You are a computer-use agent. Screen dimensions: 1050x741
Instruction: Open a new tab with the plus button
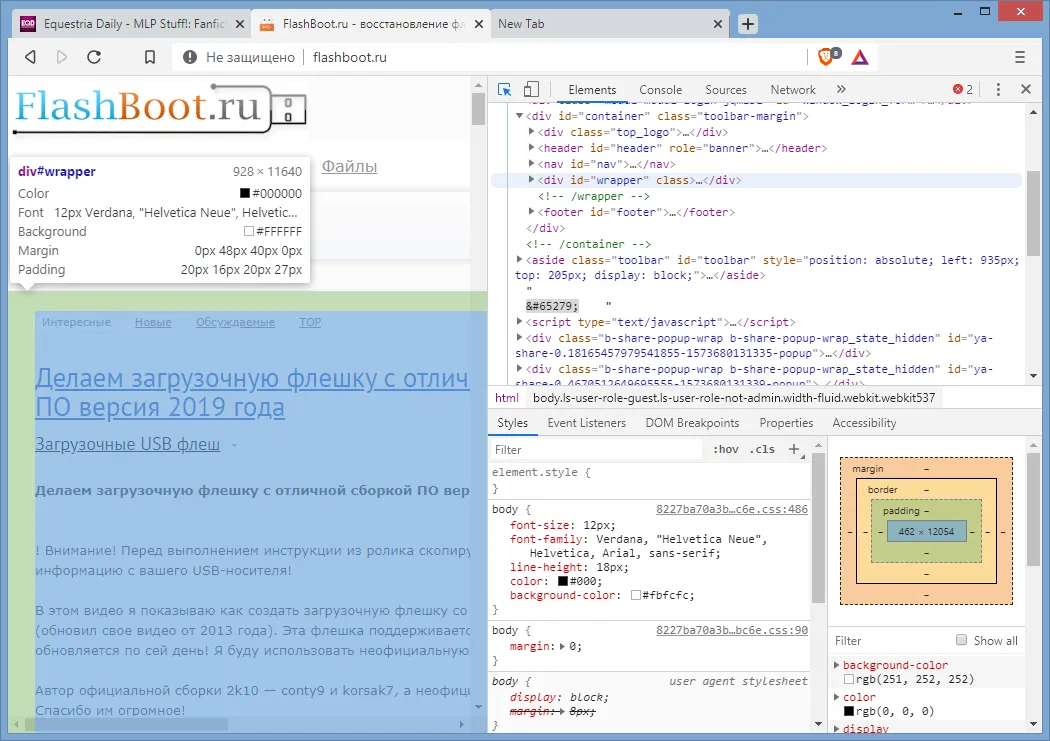(x=747, y=24)
